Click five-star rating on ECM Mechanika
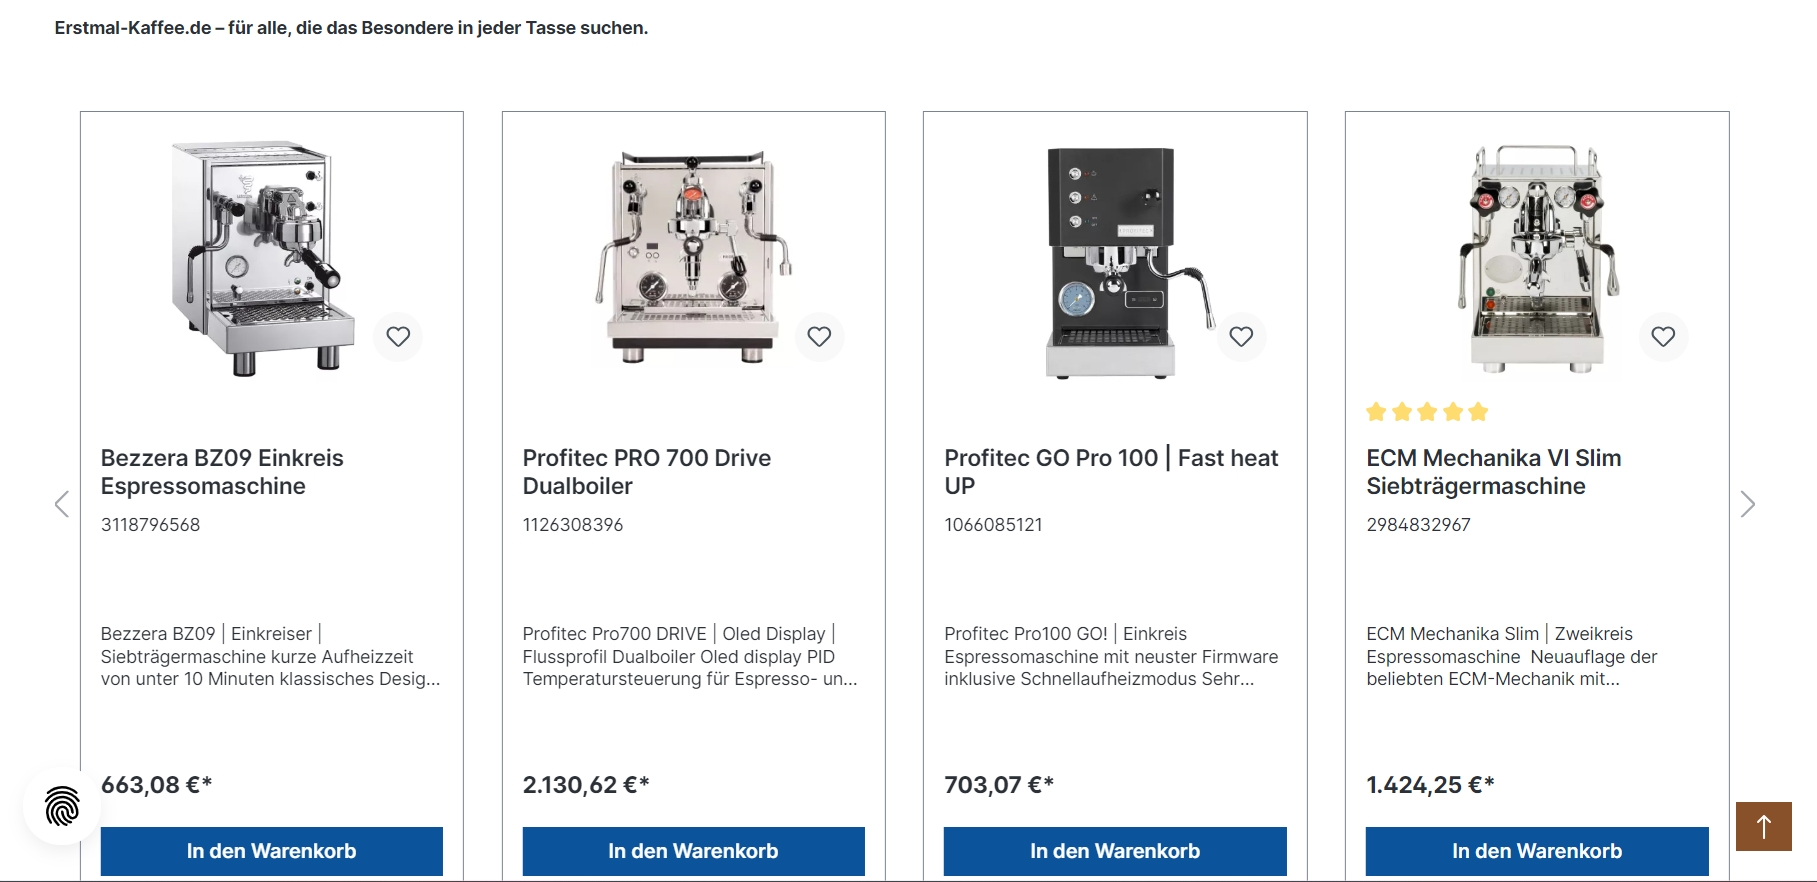Viewport: 1817px width, 882px height. click(1427, 412)
